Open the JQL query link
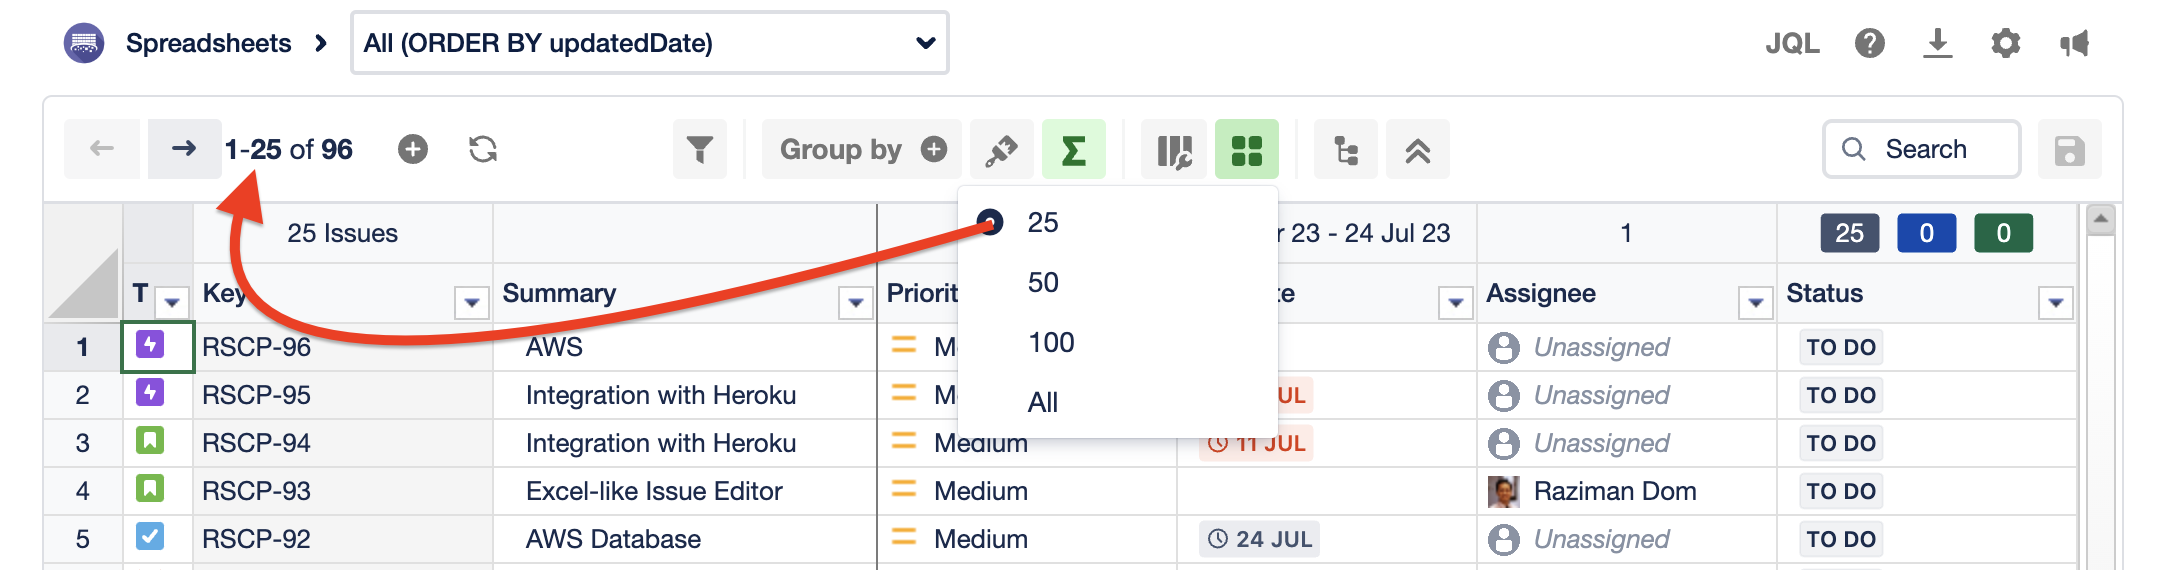2158x570 pixels. coord(1792,43)
